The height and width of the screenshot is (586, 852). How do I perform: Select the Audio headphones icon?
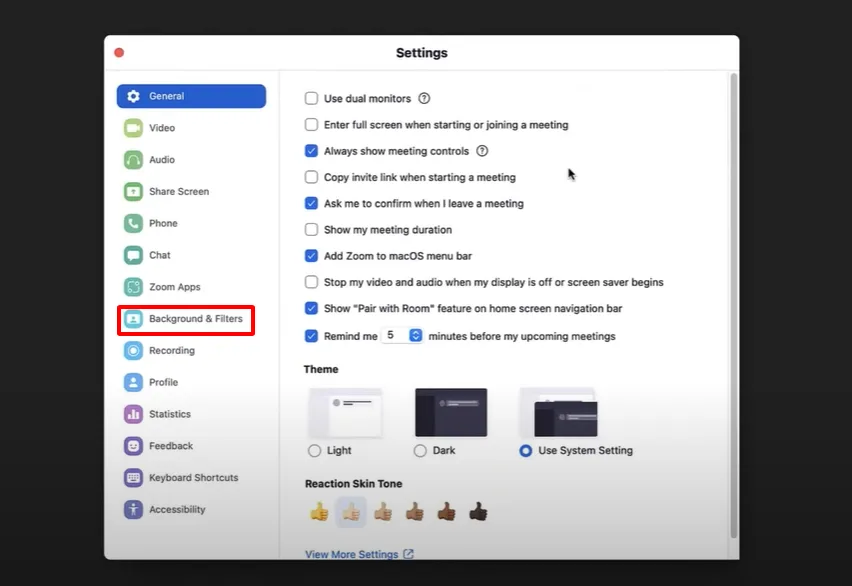click(x=133, y=160)
